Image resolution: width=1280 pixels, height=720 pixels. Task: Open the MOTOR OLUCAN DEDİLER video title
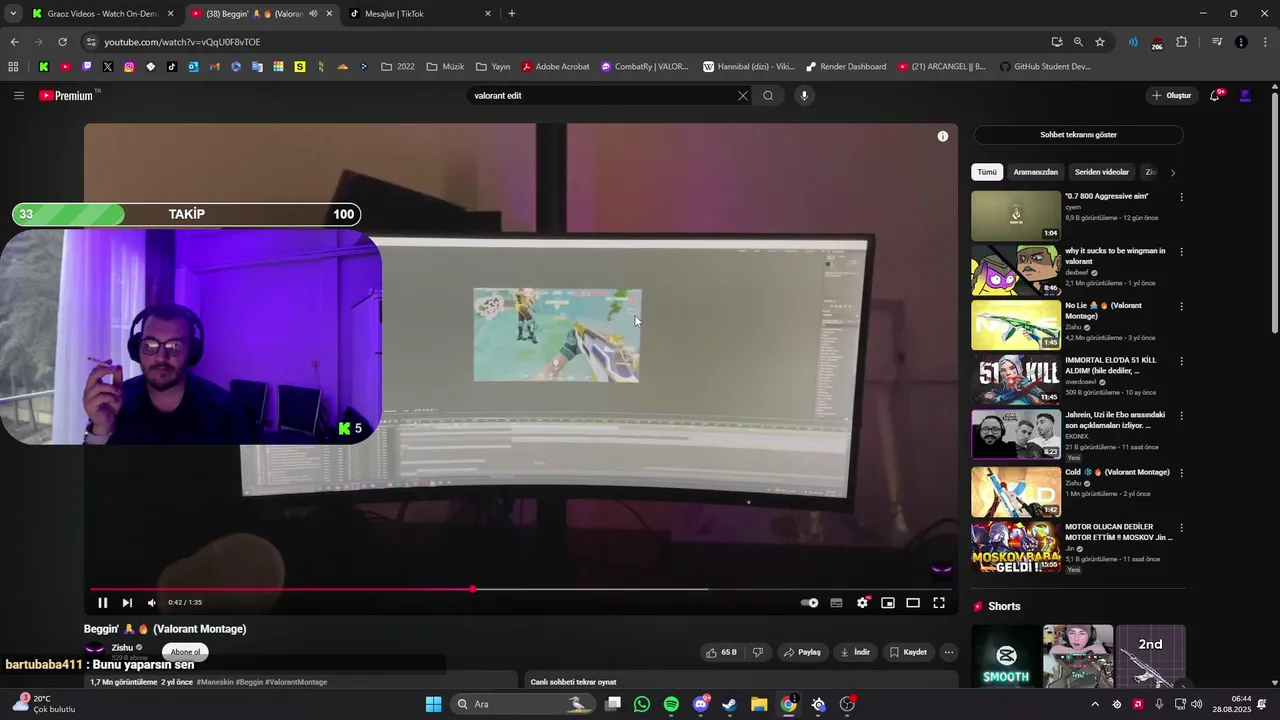(1118, 532)
